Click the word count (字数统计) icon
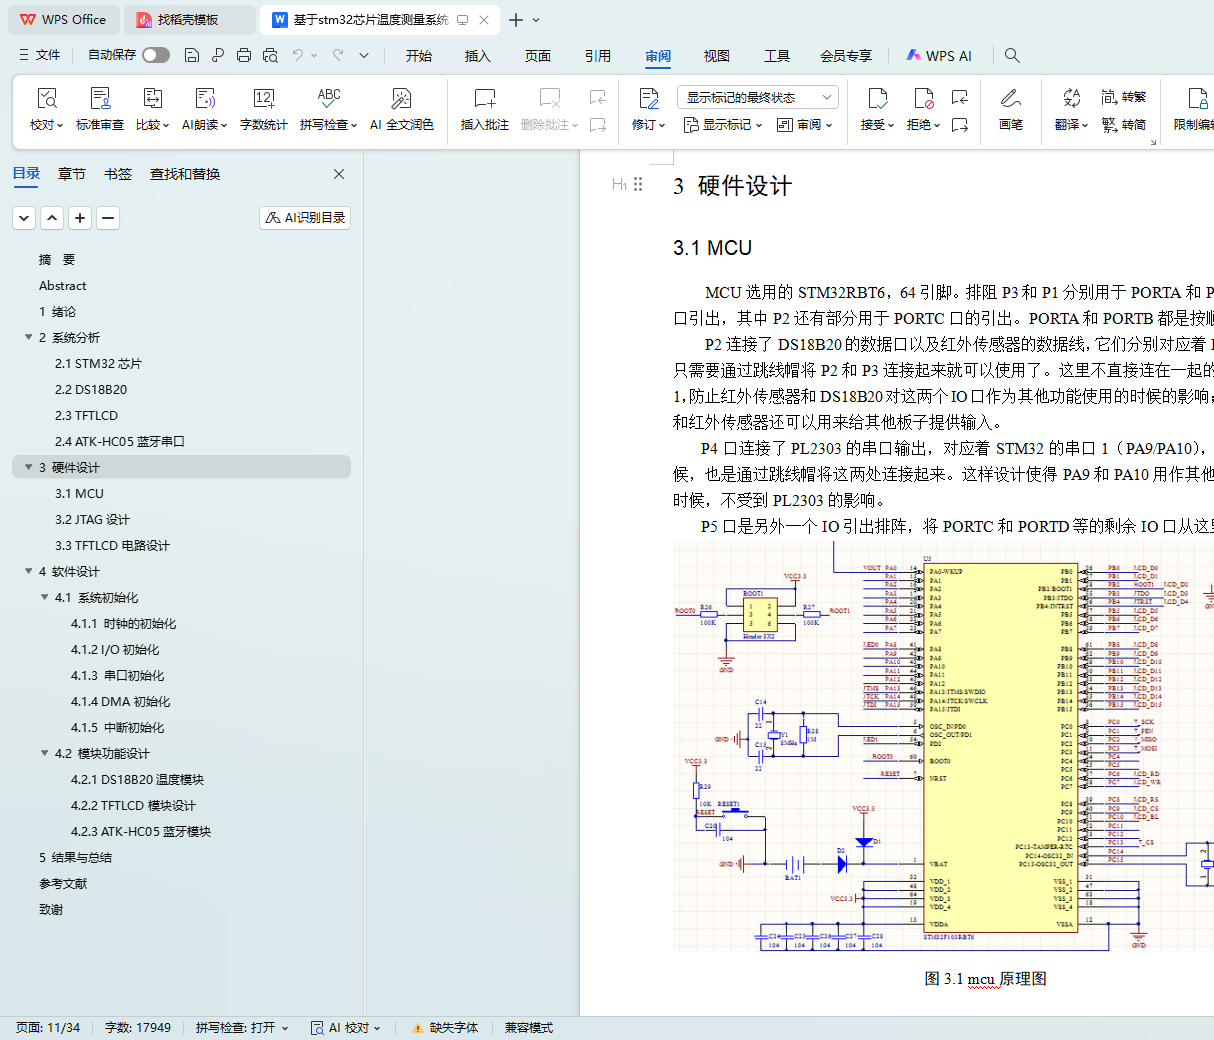 click(x=263, y=99)
